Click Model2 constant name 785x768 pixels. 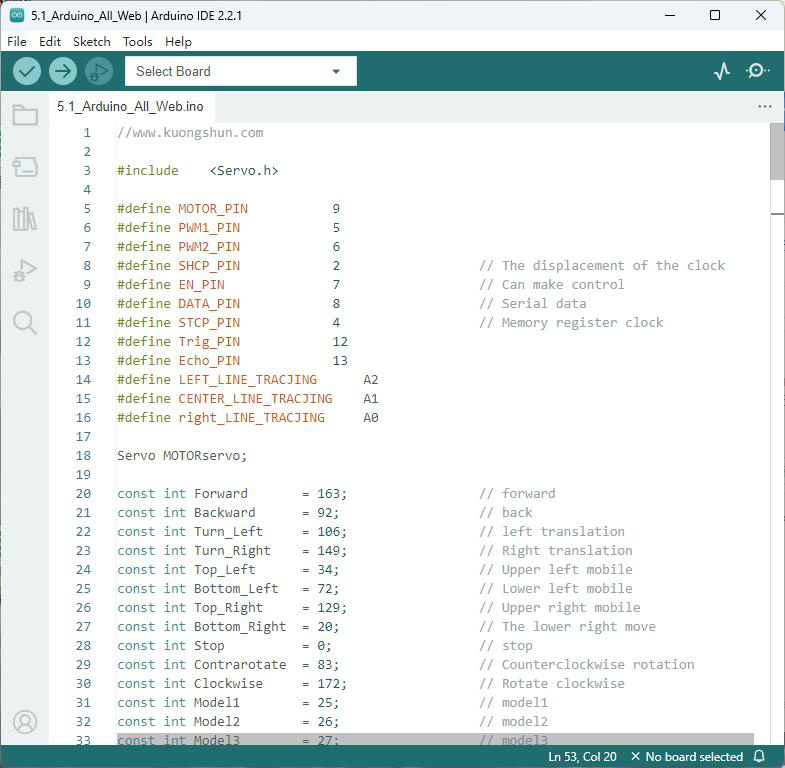tap(217, 722)
